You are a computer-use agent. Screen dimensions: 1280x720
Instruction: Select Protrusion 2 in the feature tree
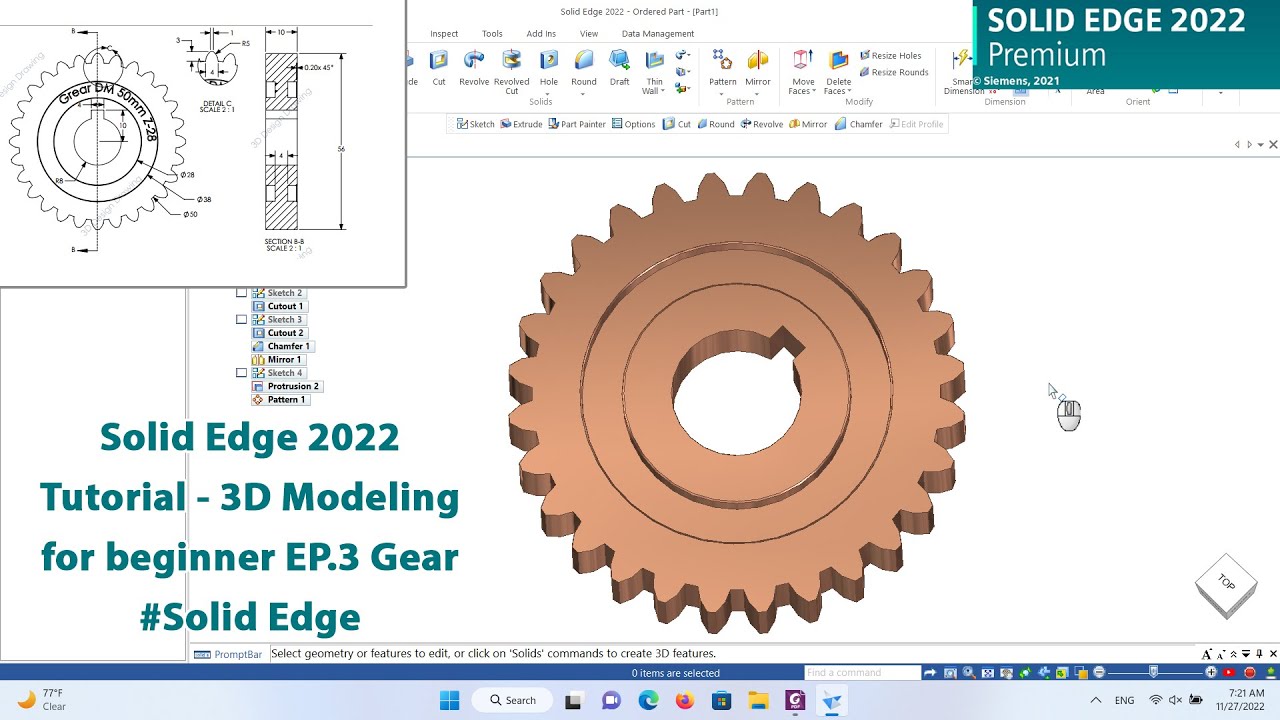pos(286,386)
